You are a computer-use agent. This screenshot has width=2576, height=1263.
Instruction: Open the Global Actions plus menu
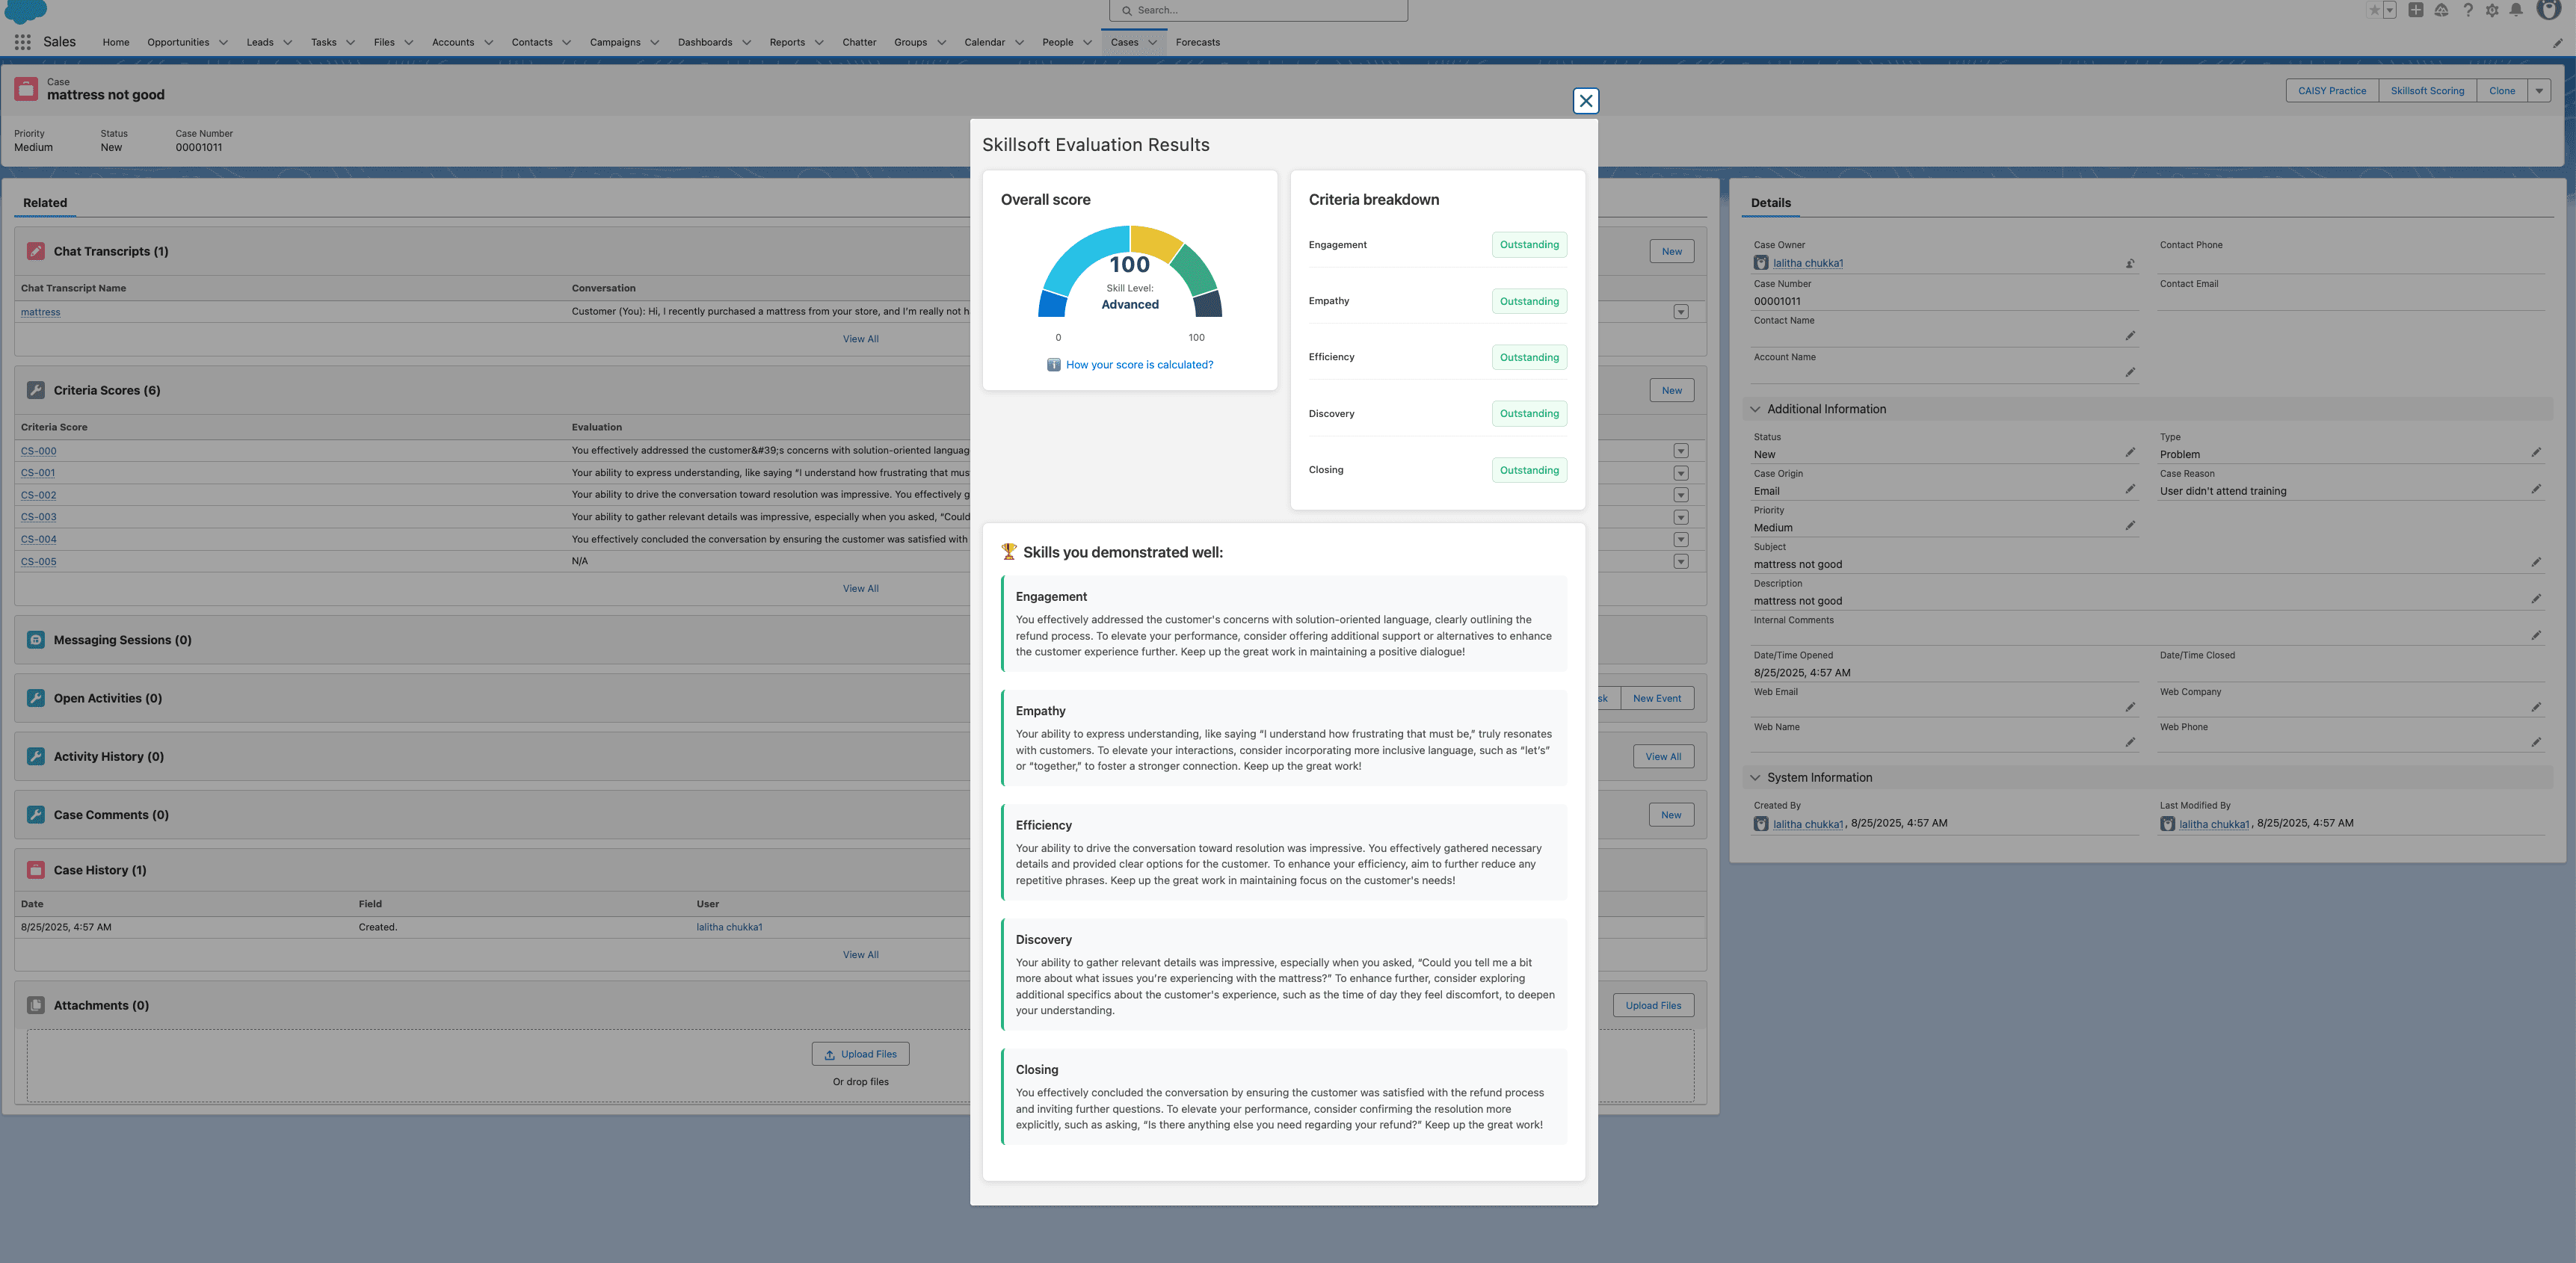coord(2415,10)
